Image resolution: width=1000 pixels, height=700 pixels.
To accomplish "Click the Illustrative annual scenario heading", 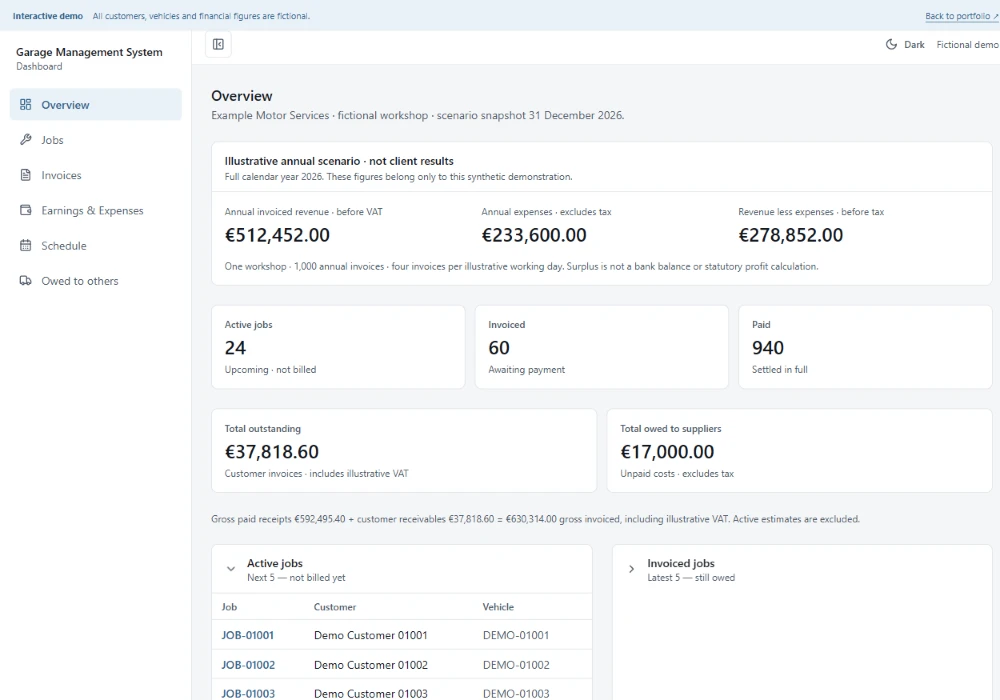I will (x=339, y=161).
